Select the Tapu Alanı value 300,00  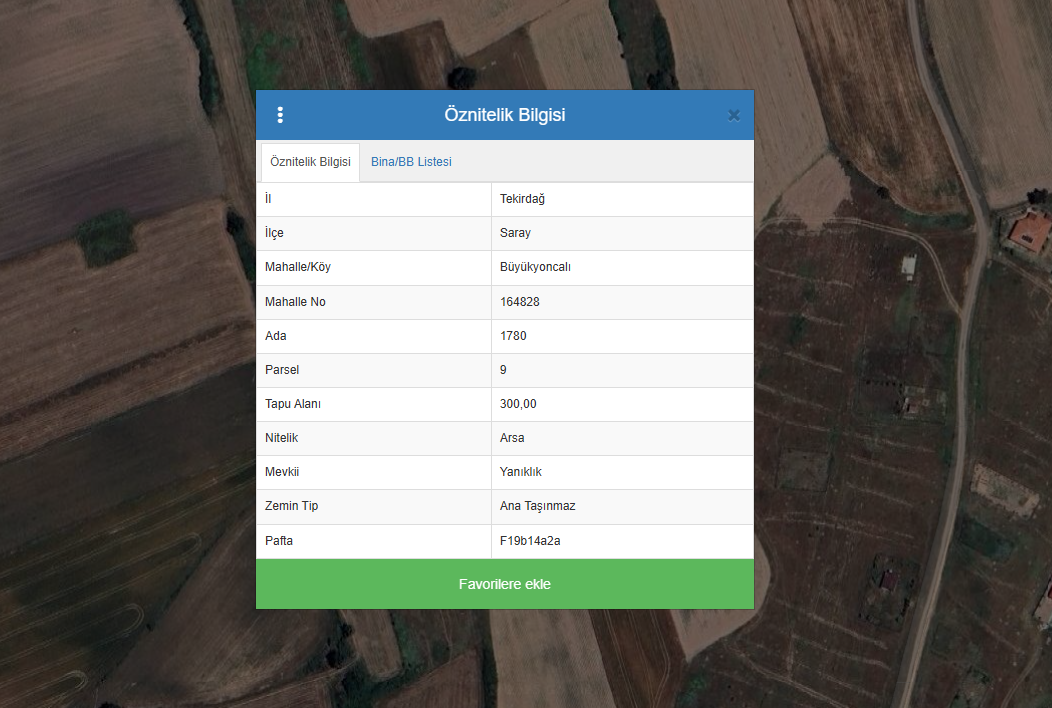pyautogui.click(x=519, y=404)
